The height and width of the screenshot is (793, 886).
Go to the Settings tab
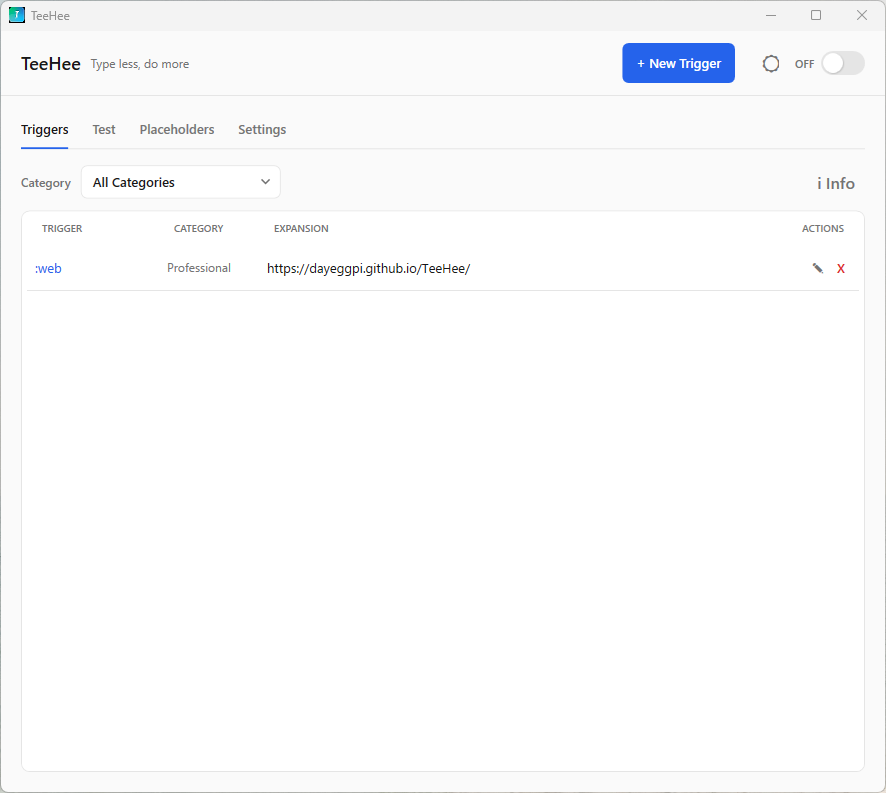coord(262,129)
